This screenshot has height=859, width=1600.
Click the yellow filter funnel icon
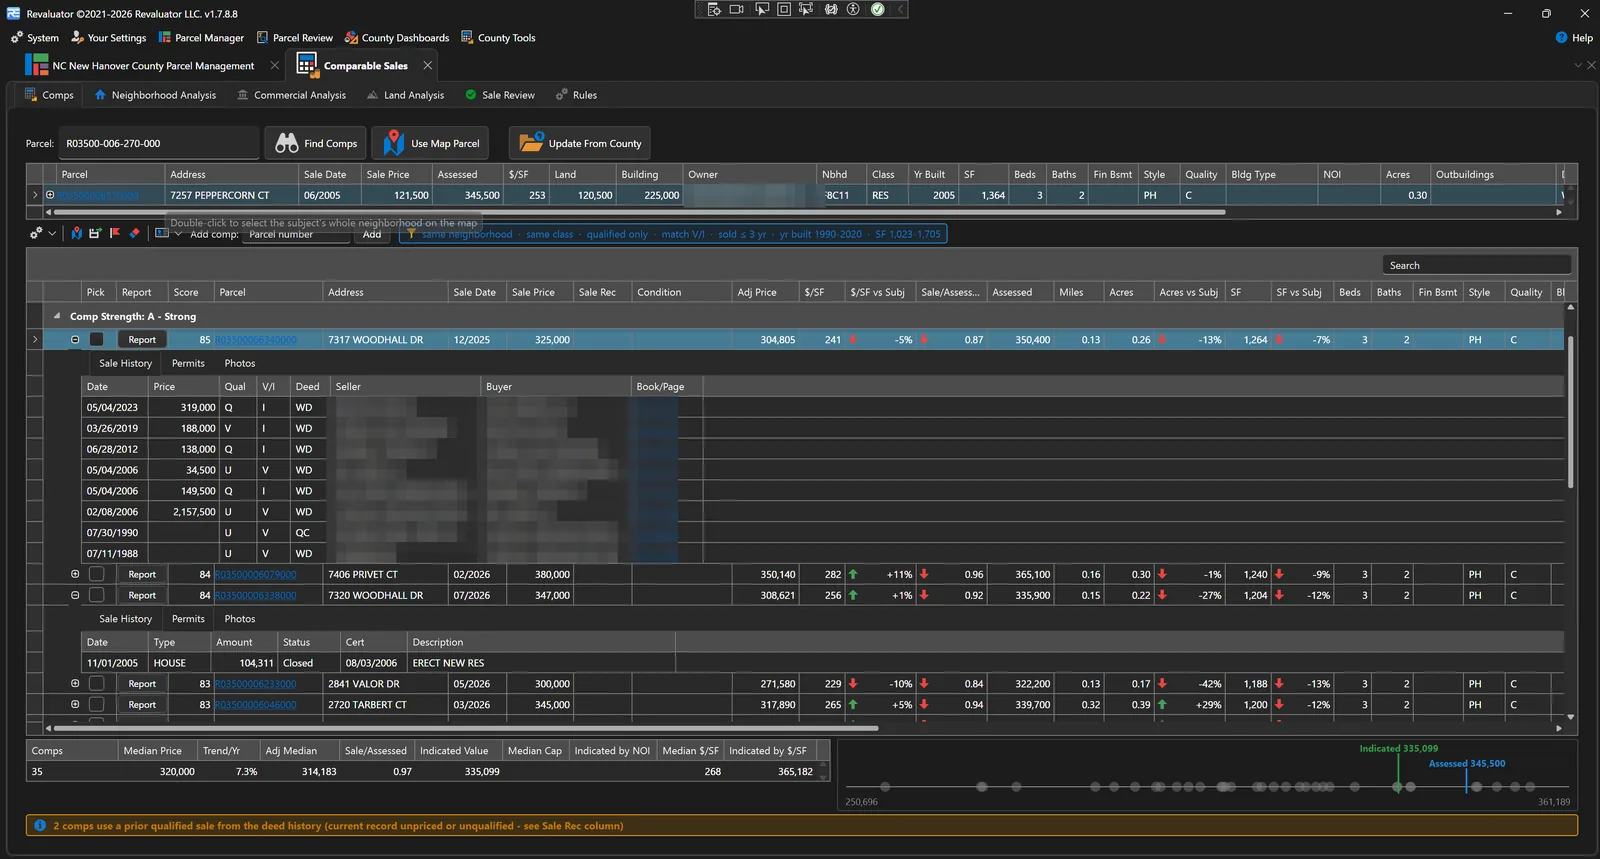410,234
